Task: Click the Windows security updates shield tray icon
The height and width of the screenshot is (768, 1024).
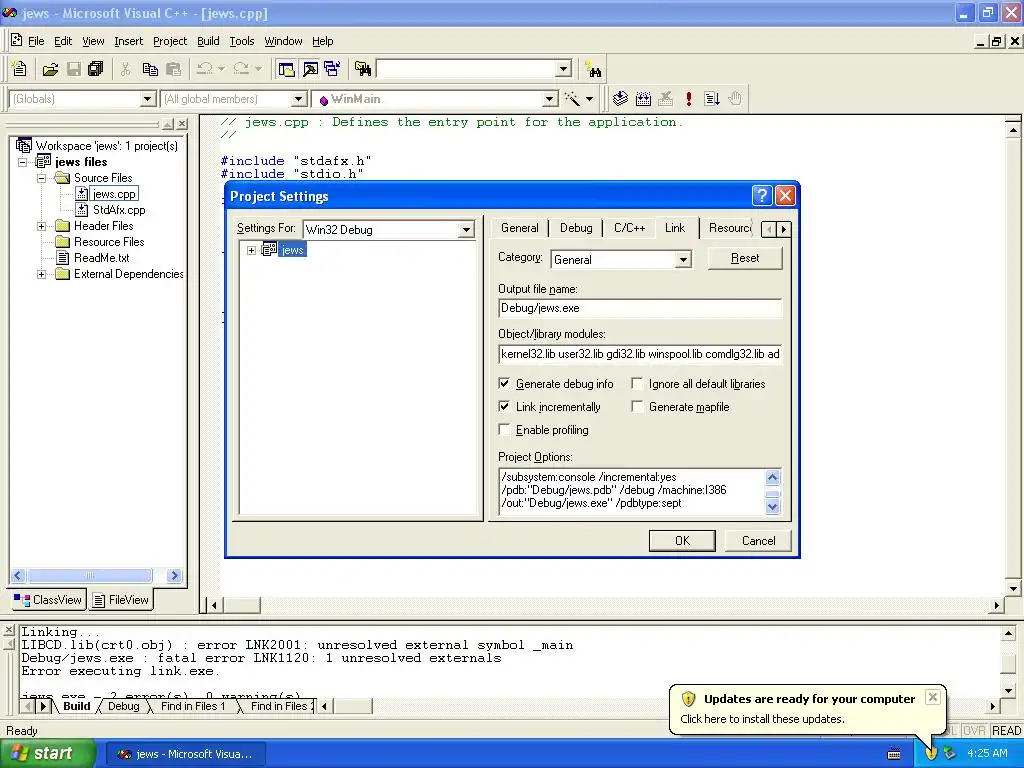Action: coord(931,753)
